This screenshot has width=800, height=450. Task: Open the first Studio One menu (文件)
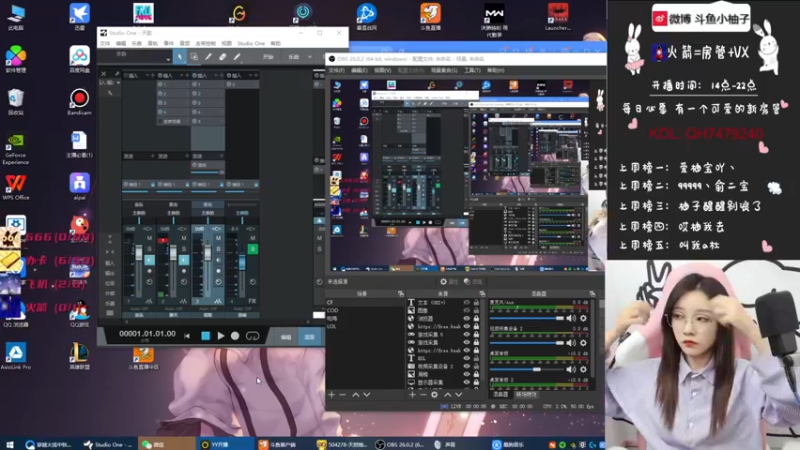pos(105,43)
